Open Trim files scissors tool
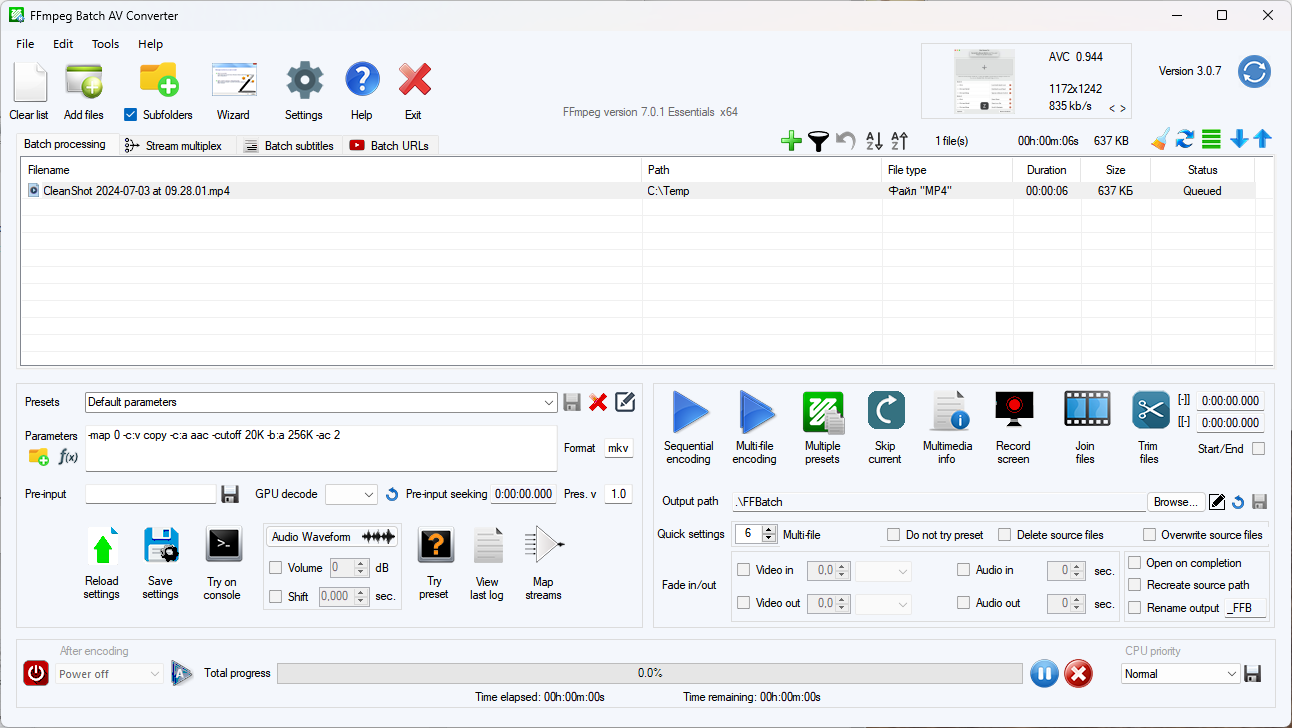Screen dimensions: 1292x728 tap(1150, 410)
